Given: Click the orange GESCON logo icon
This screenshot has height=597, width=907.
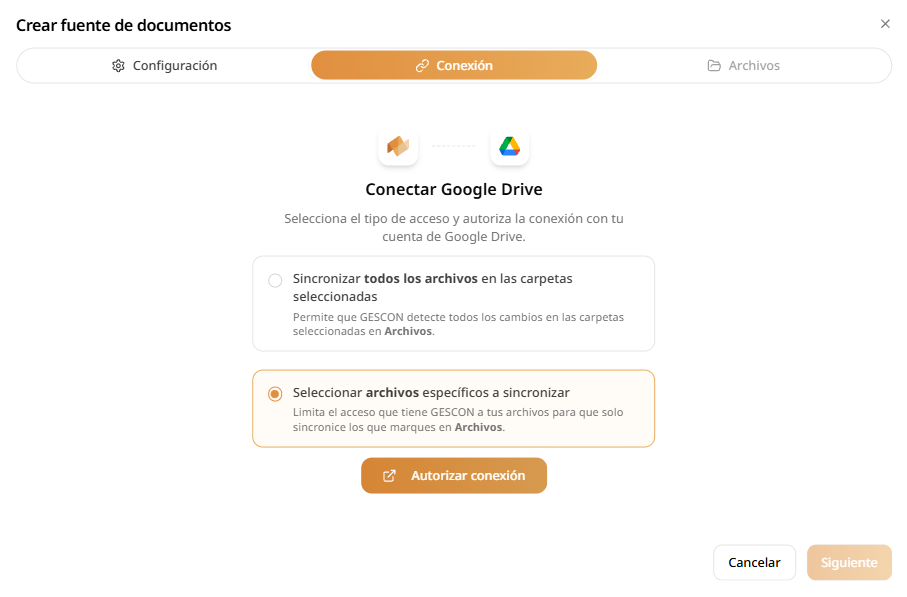Looking at the screenshot, I should click(x=398, y=145).
